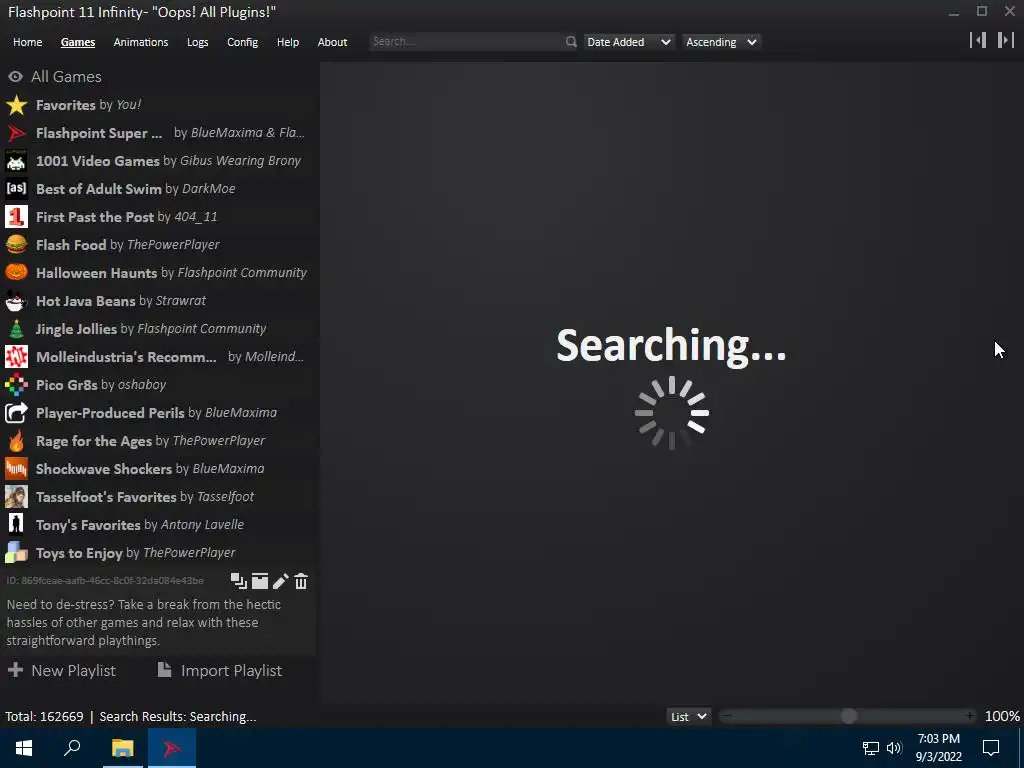This screenshot has height=768, width=1024.
Task: Edit the selected playlist with pencil icon
Action: coord(281,581)
